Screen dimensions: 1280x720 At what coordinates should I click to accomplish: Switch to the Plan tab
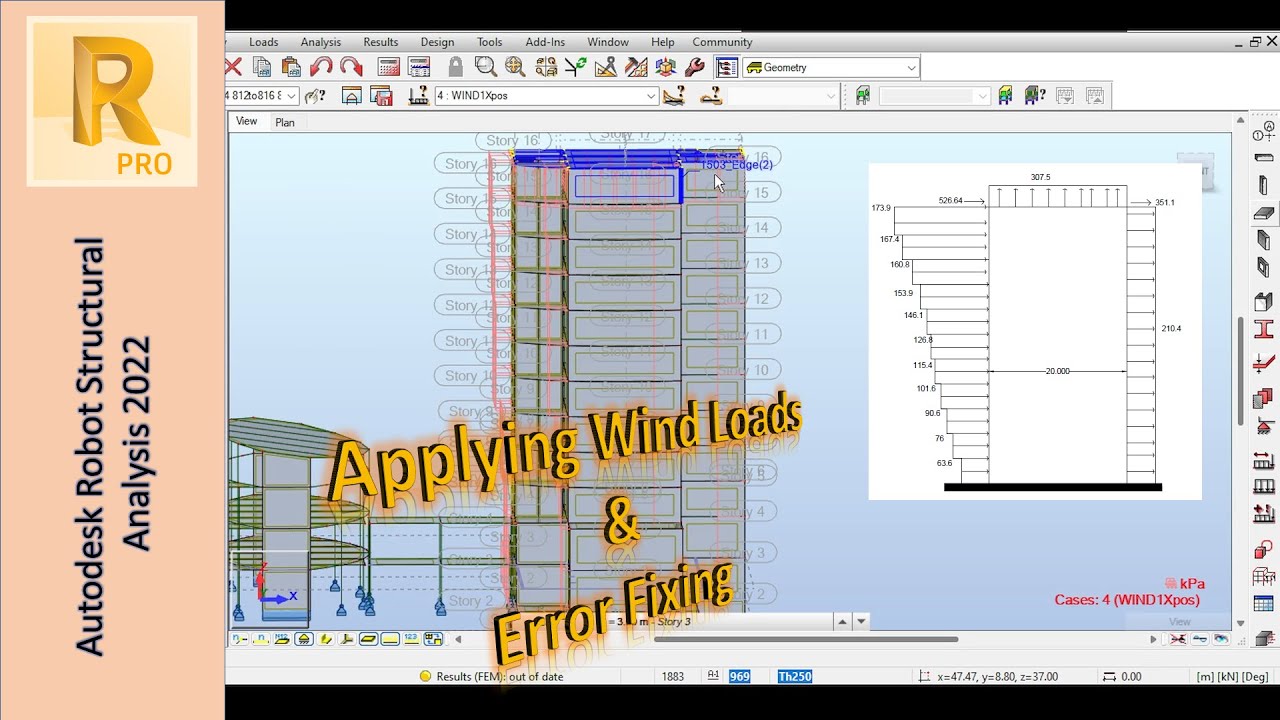tap(285, 122)
